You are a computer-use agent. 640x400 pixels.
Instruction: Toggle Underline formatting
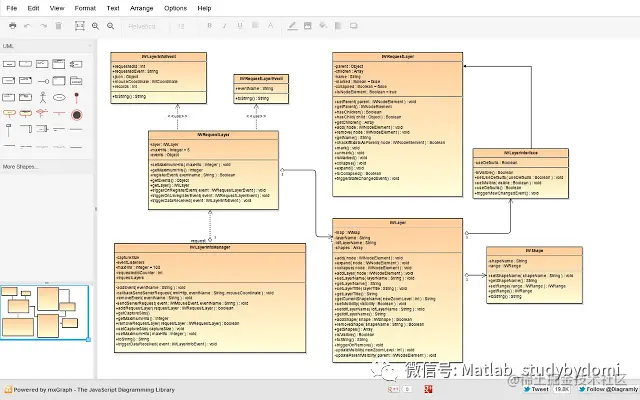click(x=240, y=25)
